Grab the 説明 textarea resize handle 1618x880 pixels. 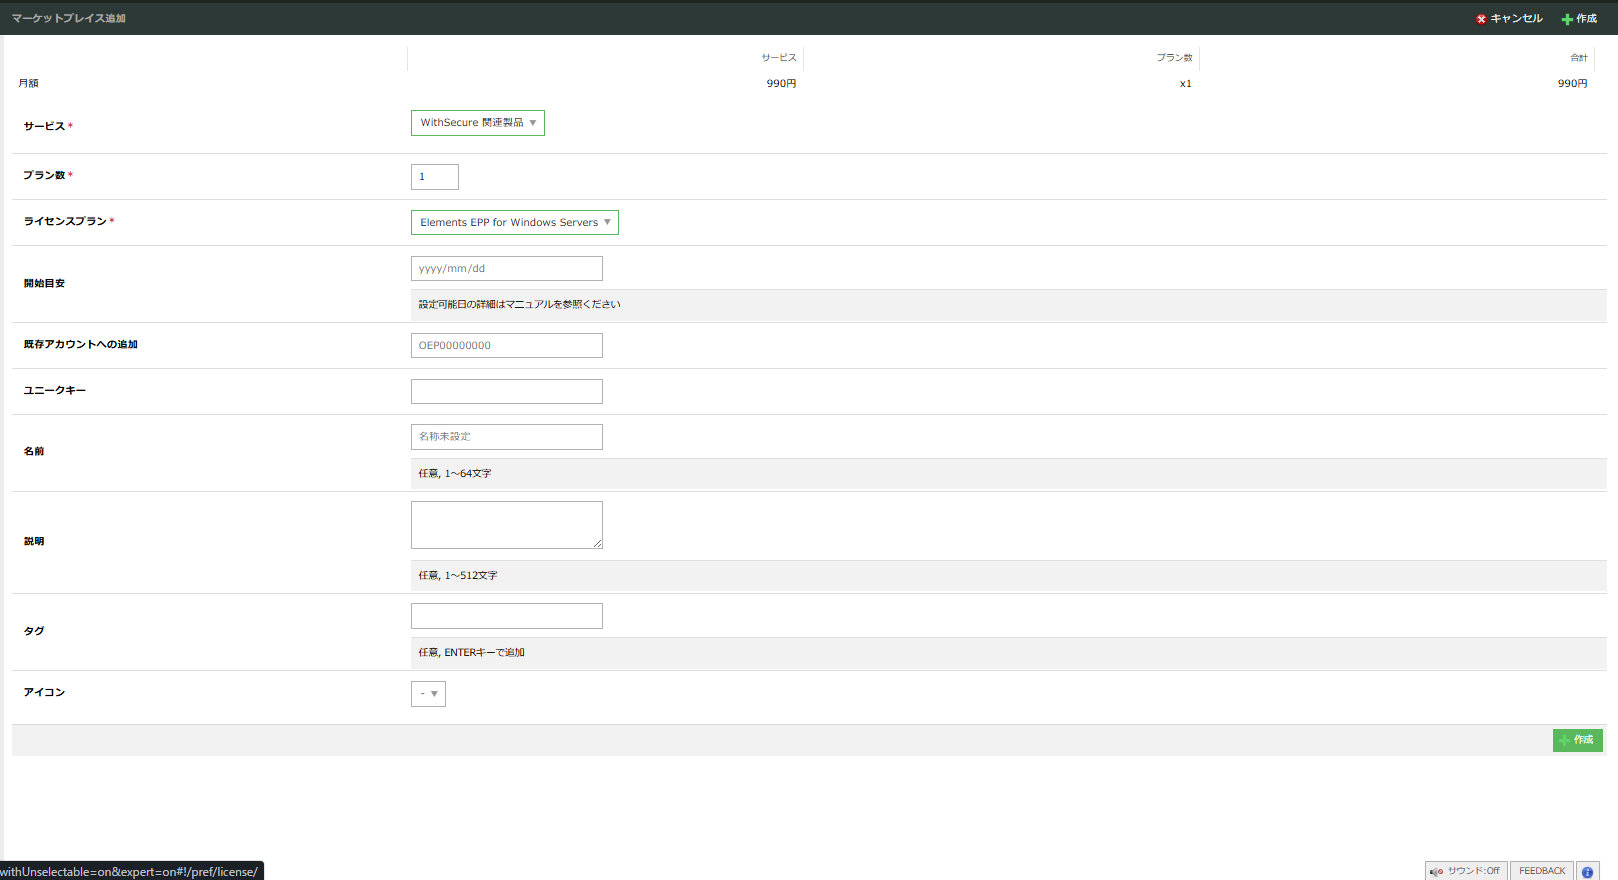(x=598, y=544)
